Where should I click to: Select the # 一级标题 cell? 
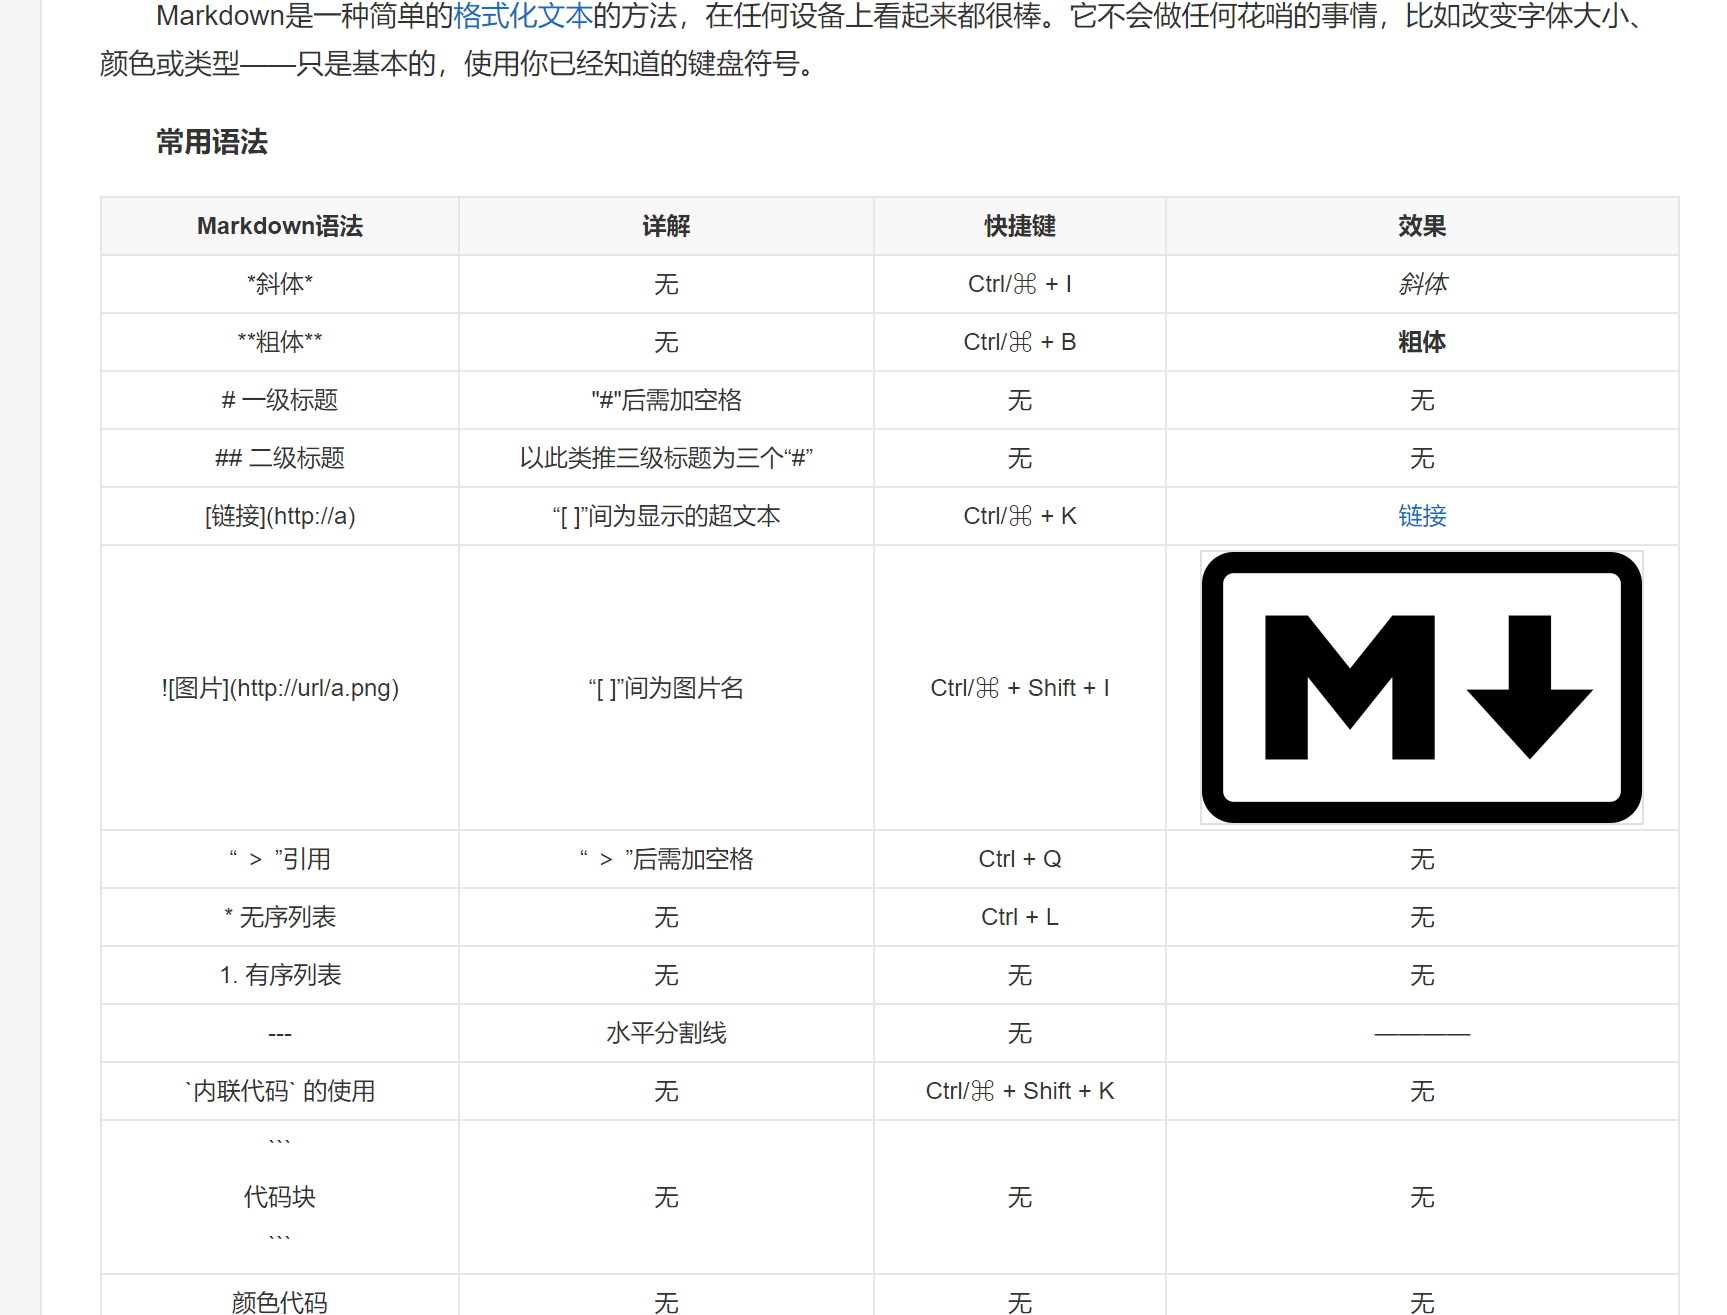tap(280, 400)
